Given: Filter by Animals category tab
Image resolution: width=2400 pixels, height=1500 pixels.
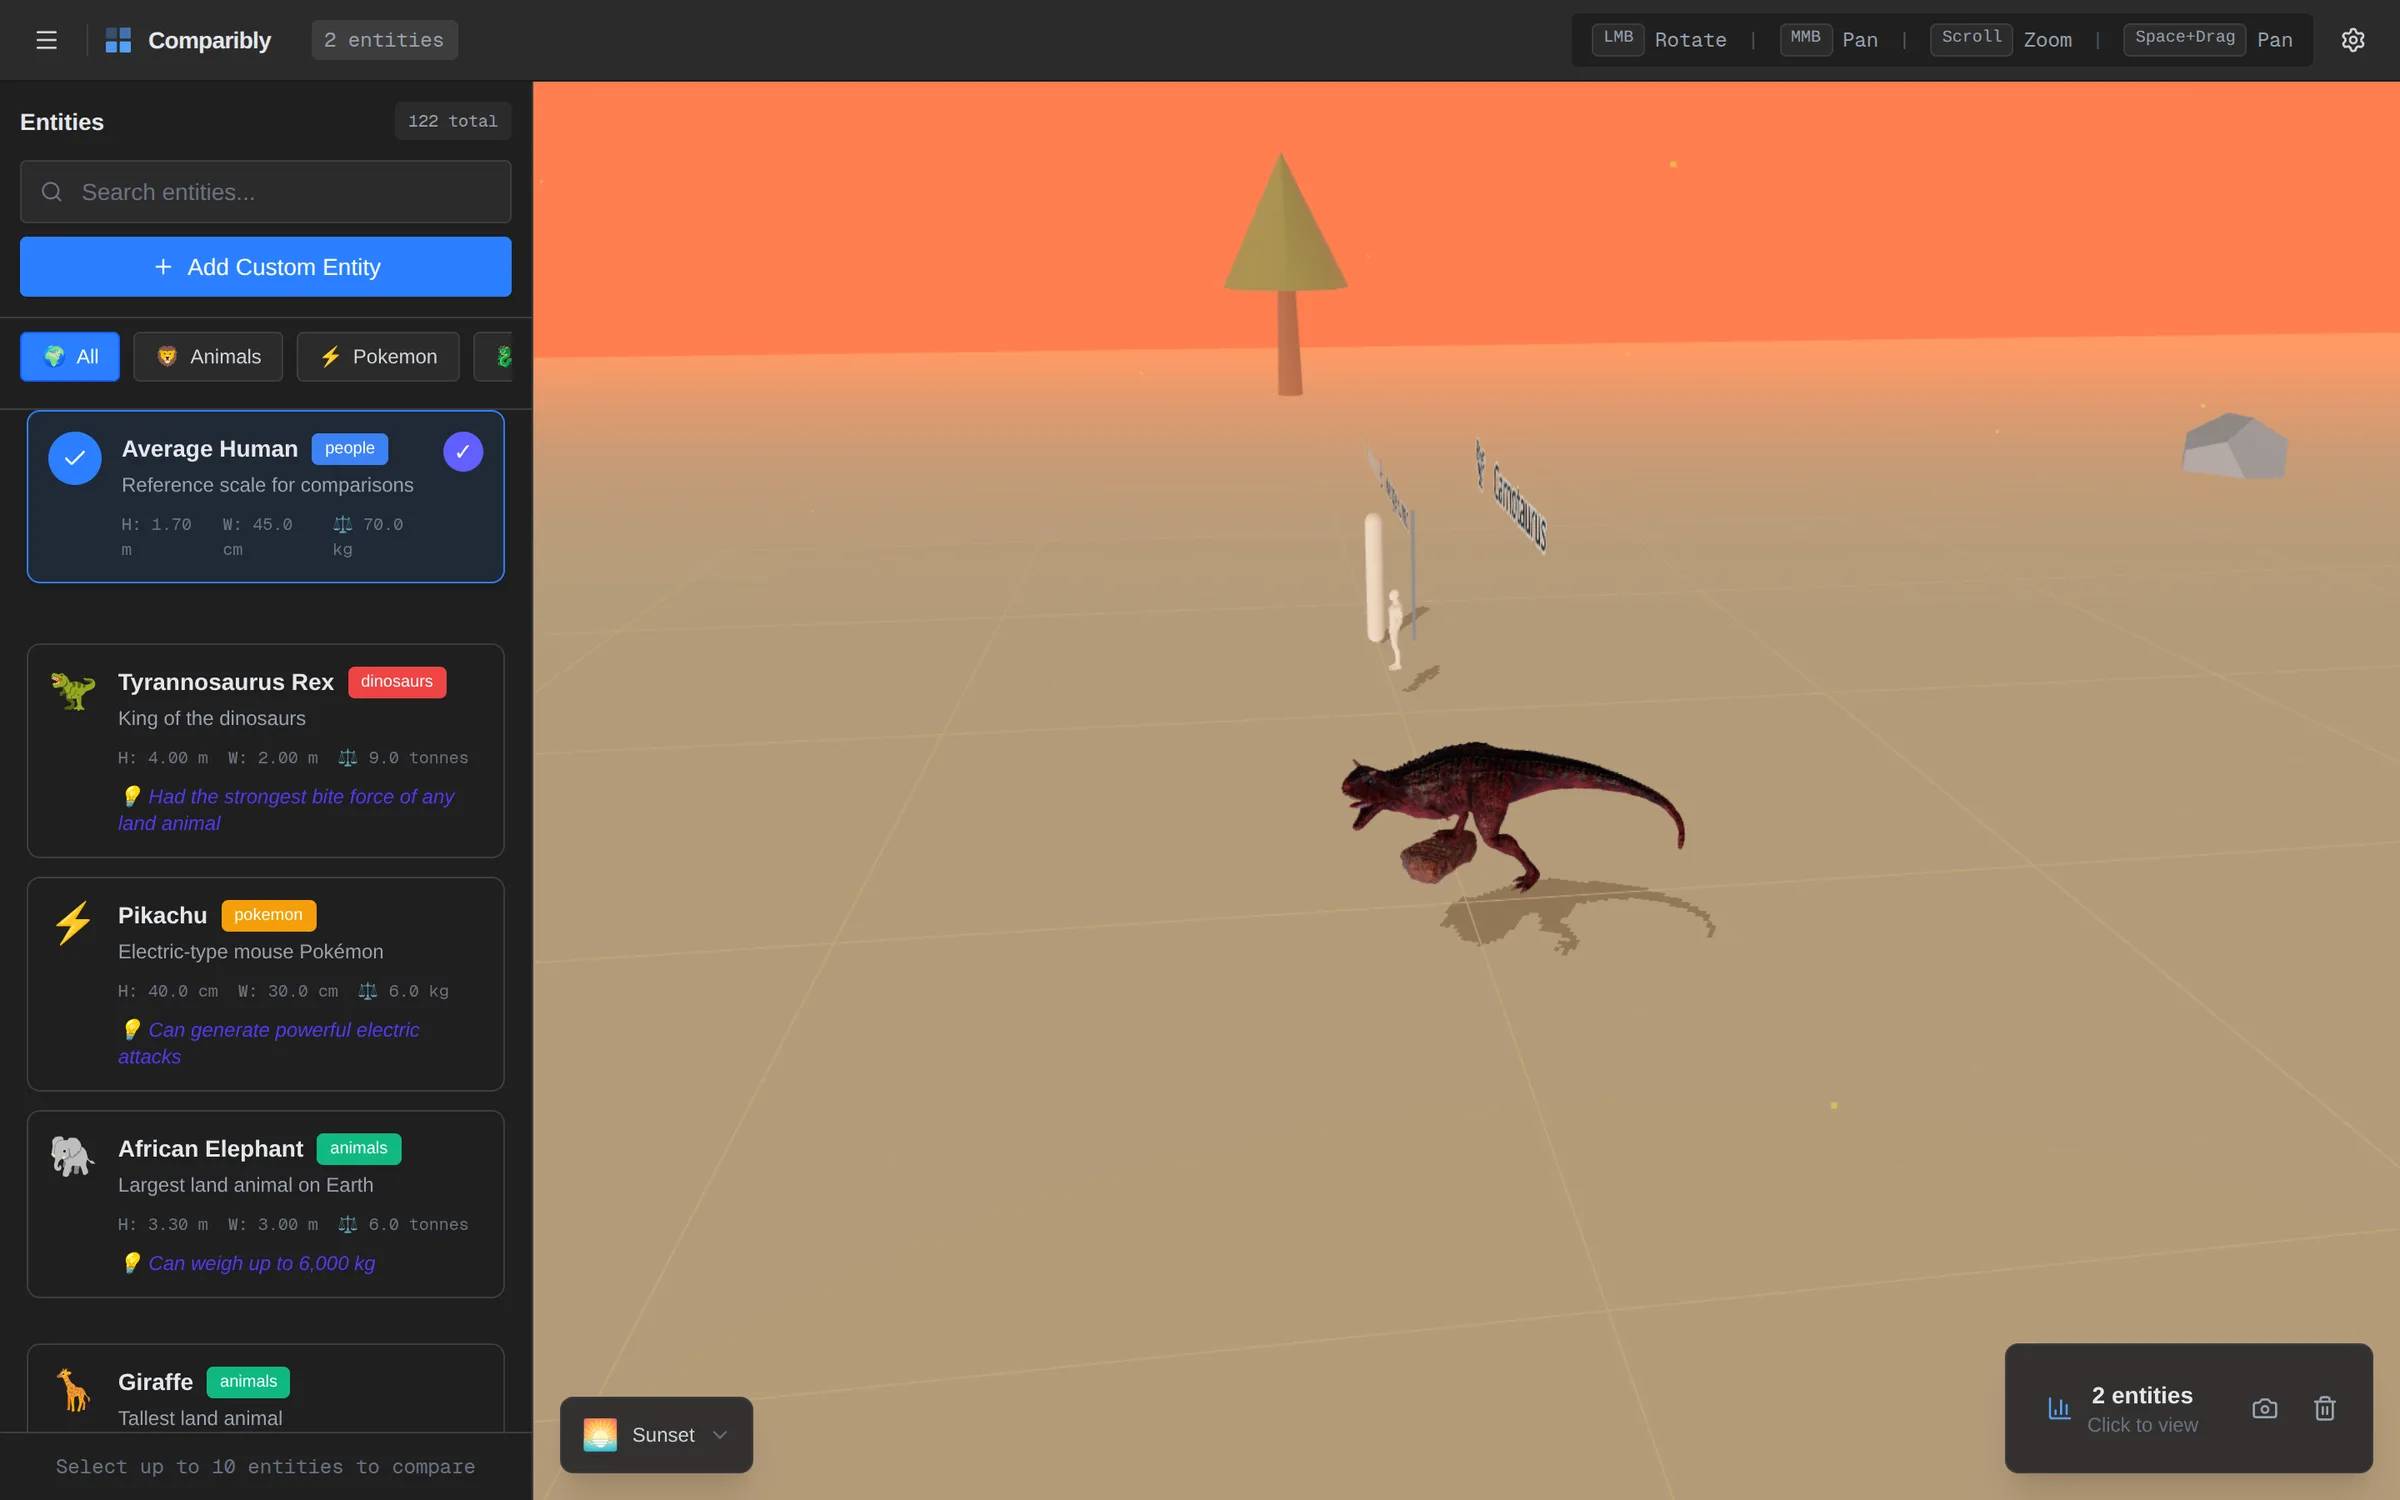Looking at the screenshot, I should point(208,357).
